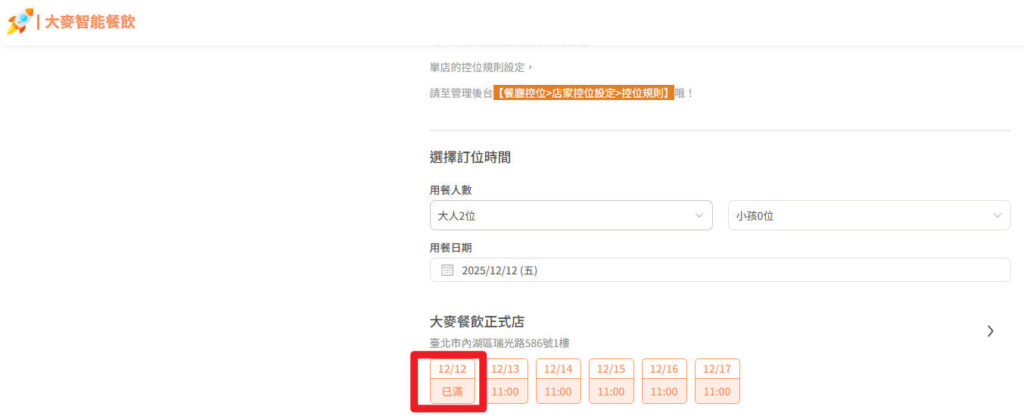Open the 小孩0位 children dropdown
The height and width of the screenshot is (416, 1024).
coord(869,216)
